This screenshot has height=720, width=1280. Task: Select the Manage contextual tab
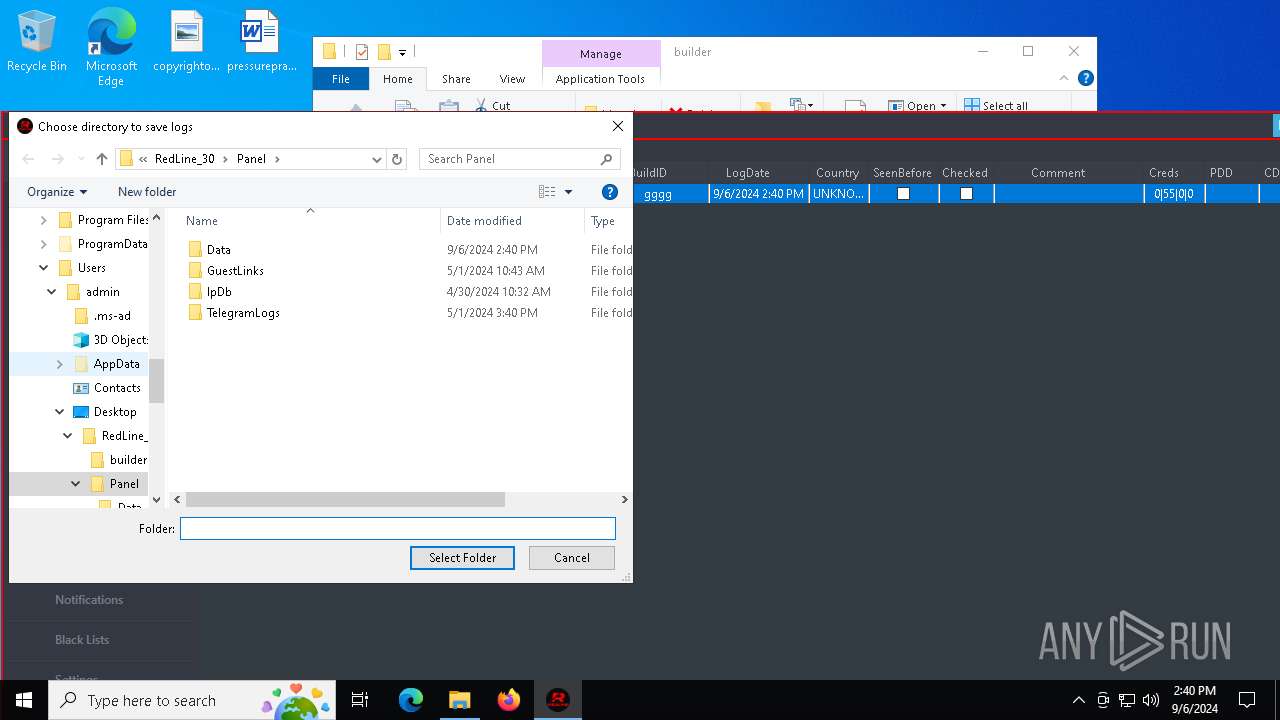(600, 54)
